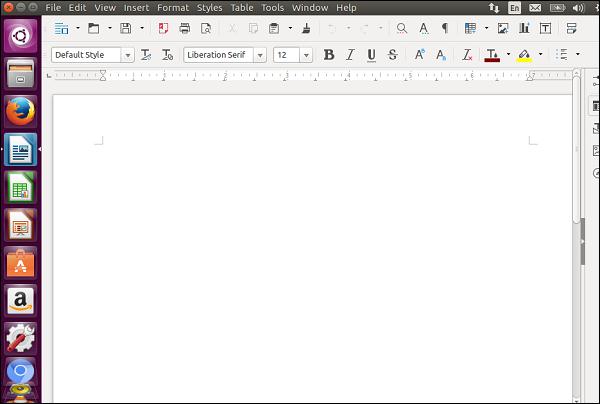Insert a text box from toolbar
The width and height of the screenshot is (600, 404).
(545, 29)
